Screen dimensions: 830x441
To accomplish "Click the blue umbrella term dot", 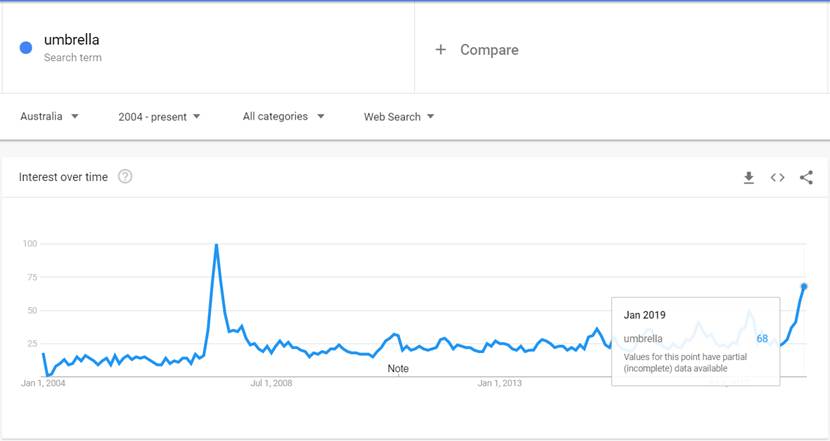I will click(x=26, y=47).
